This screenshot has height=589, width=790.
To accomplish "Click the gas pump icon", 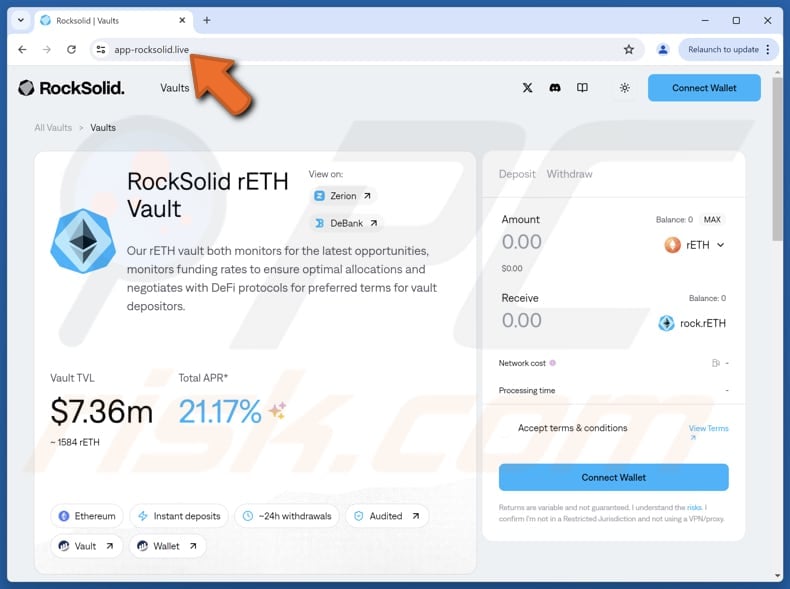I will (x=715, y=363).
